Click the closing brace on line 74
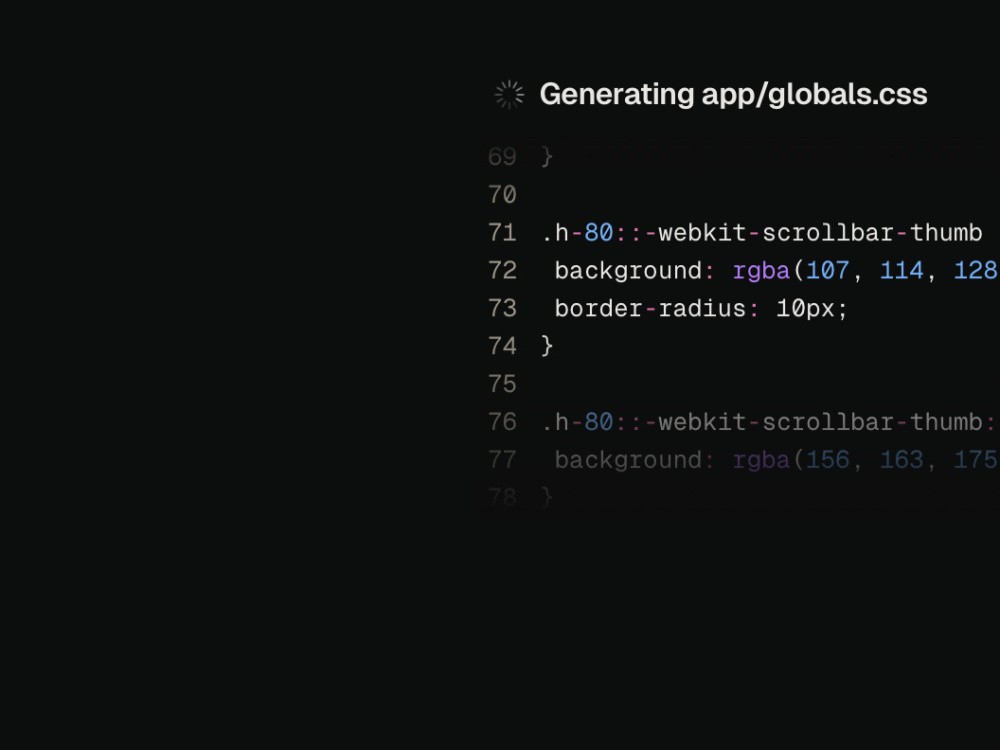This screenshot has width=1000, height=750. (547, 346)
